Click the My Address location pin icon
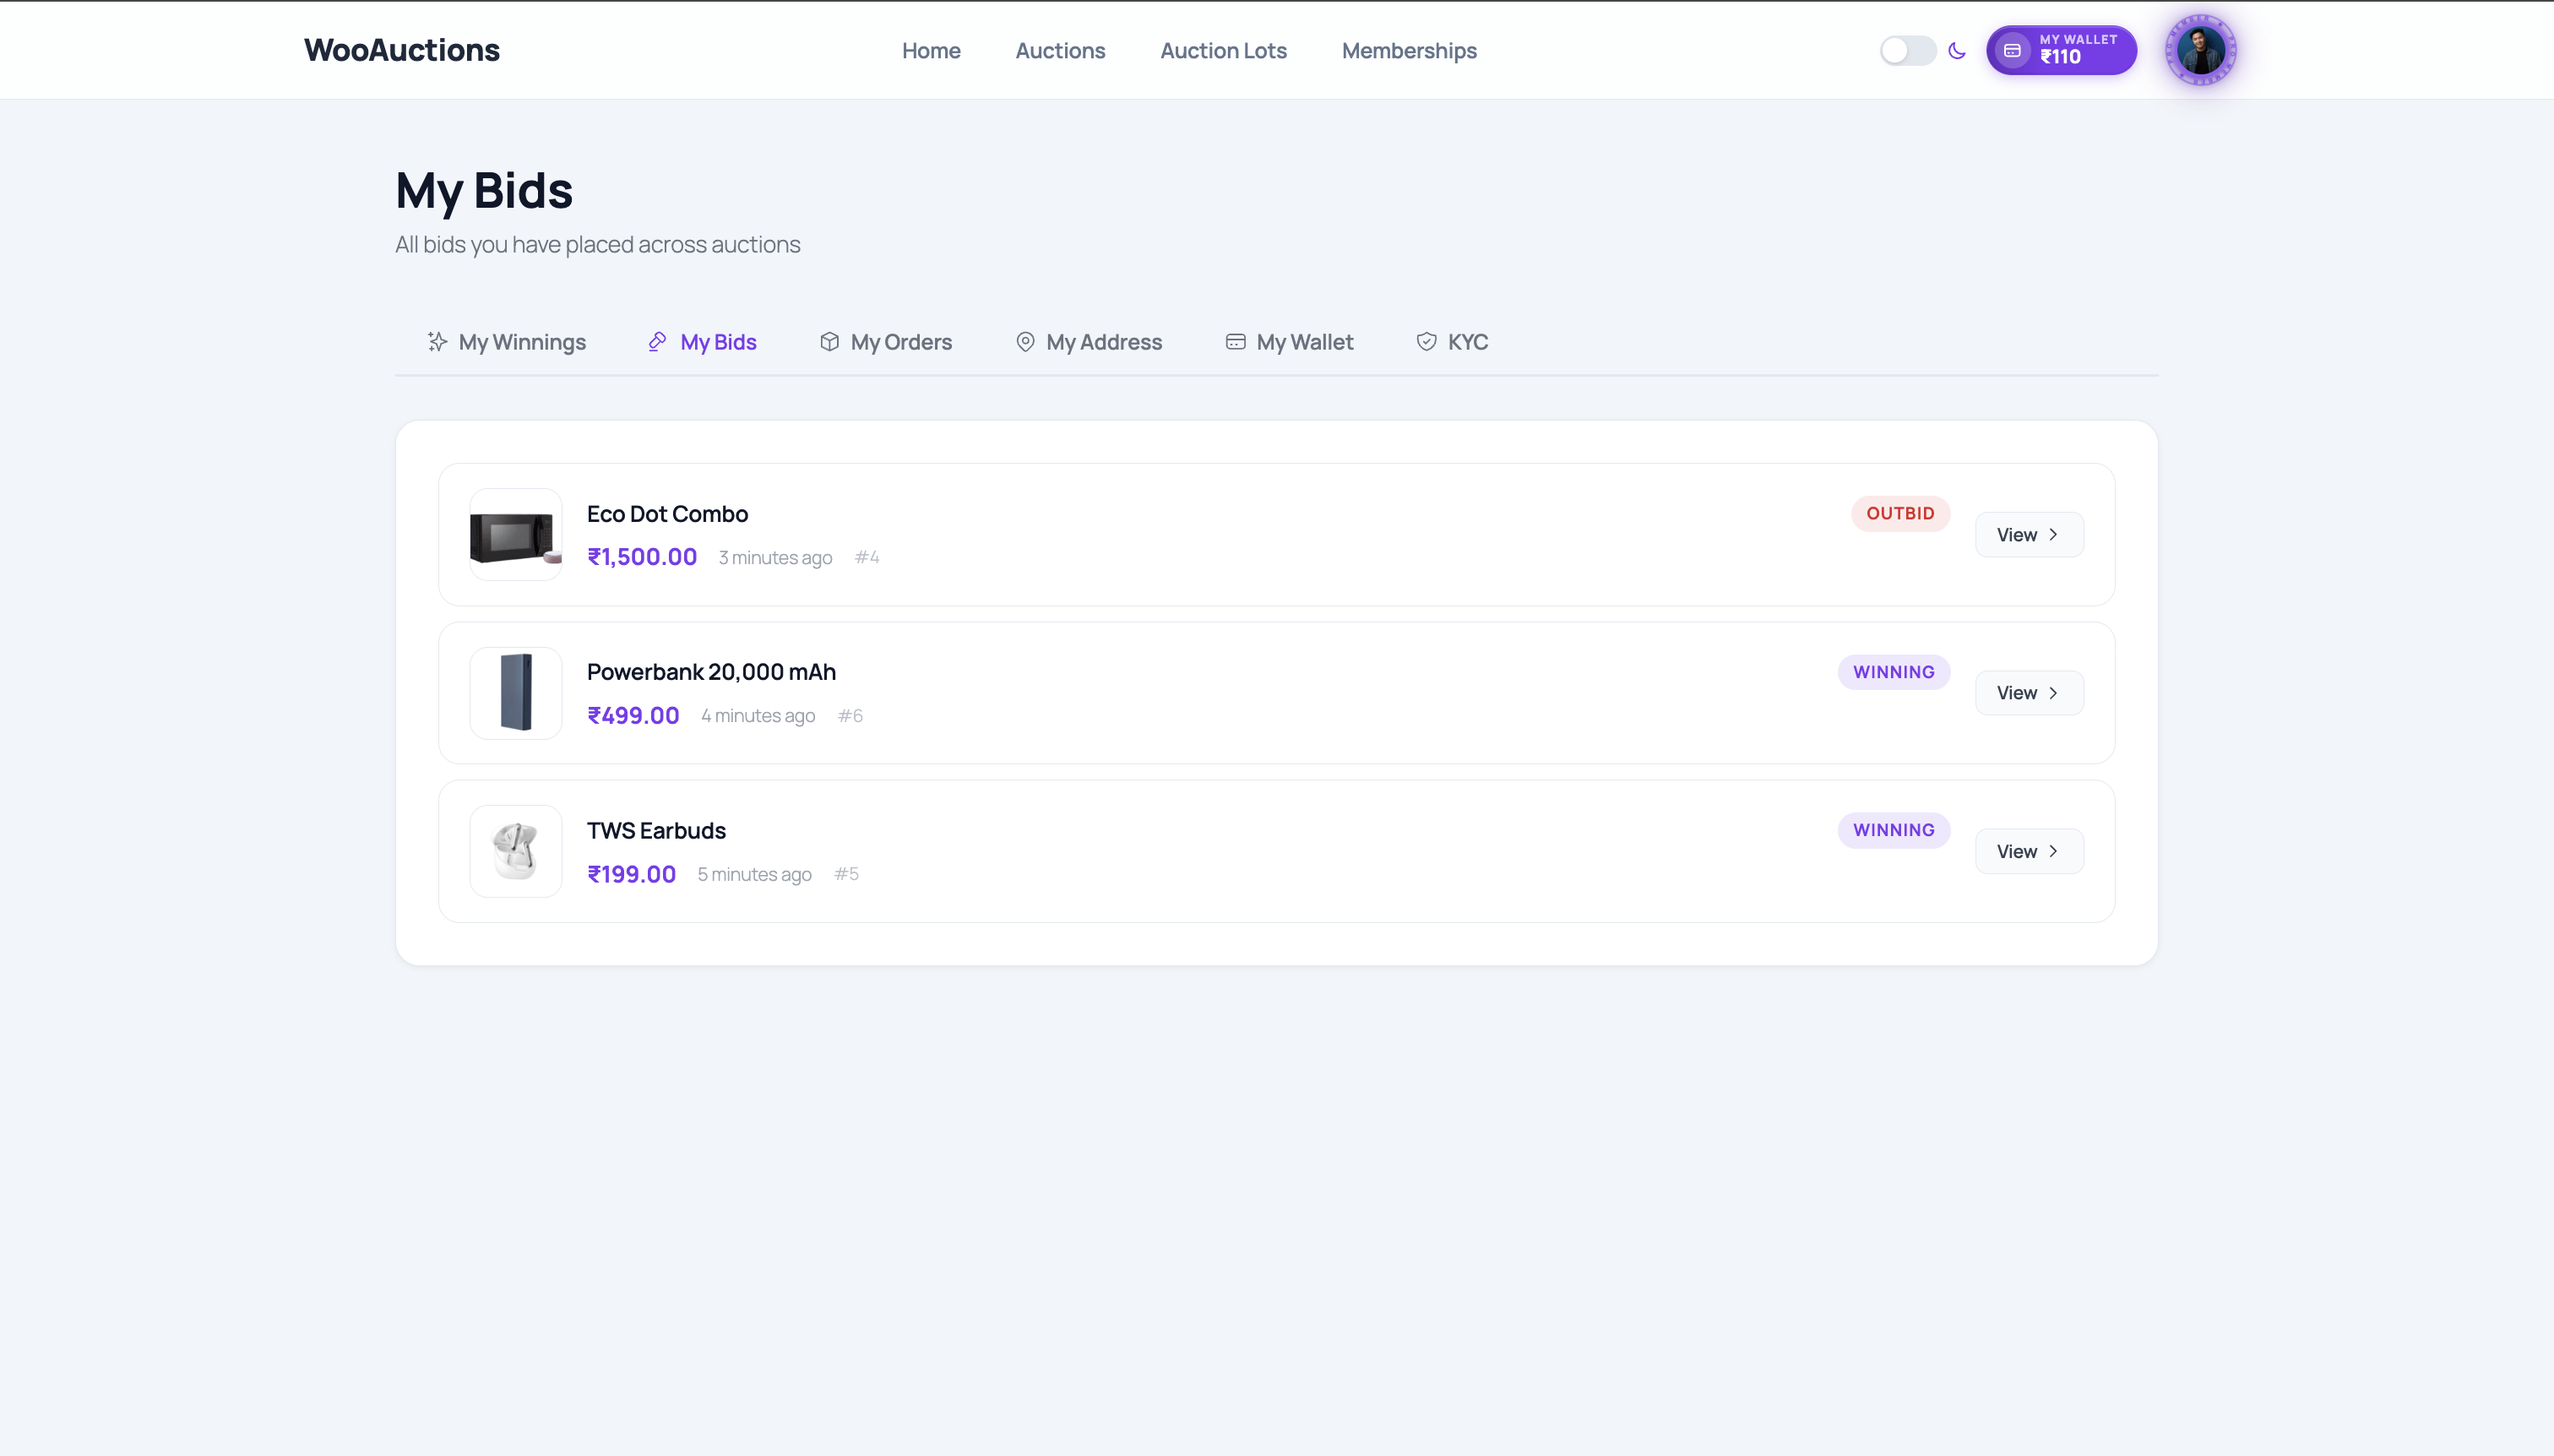 [1024, 342]
